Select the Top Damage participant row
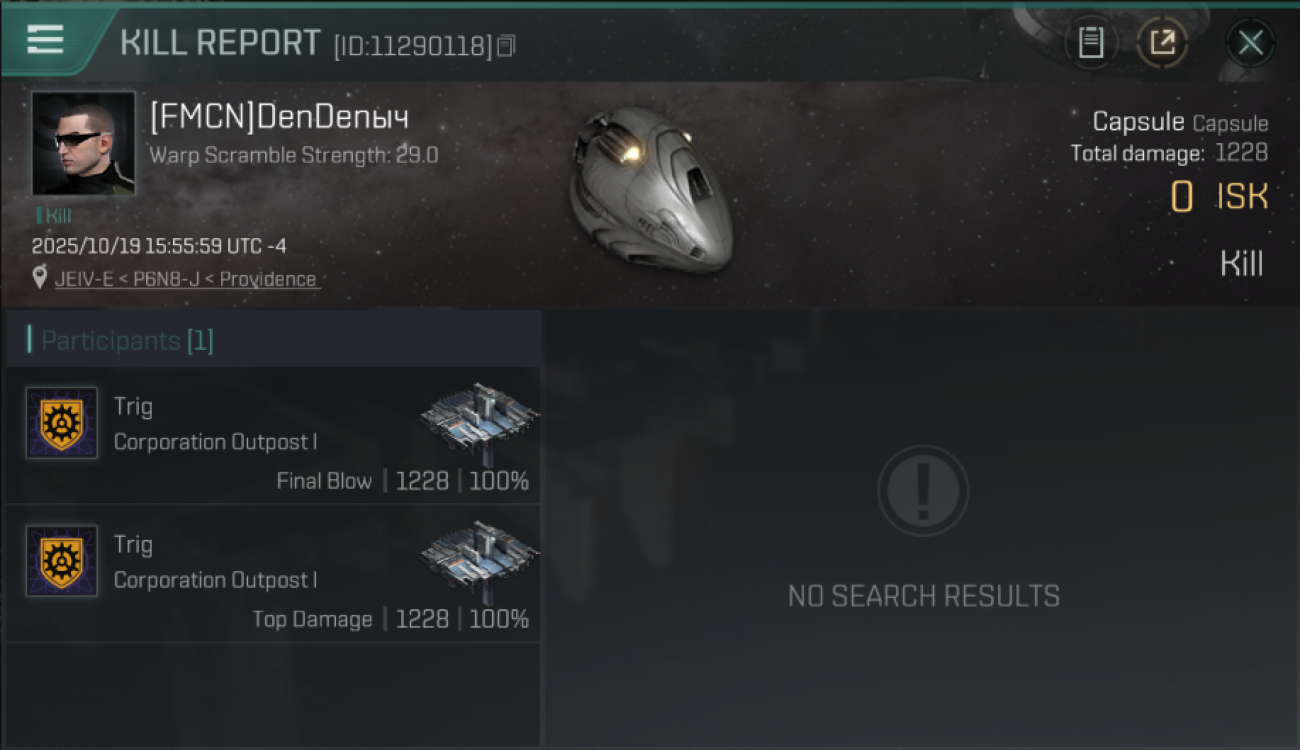Image resolution: width=1300 pixels, height=750 pixels. tap(273, 574)
